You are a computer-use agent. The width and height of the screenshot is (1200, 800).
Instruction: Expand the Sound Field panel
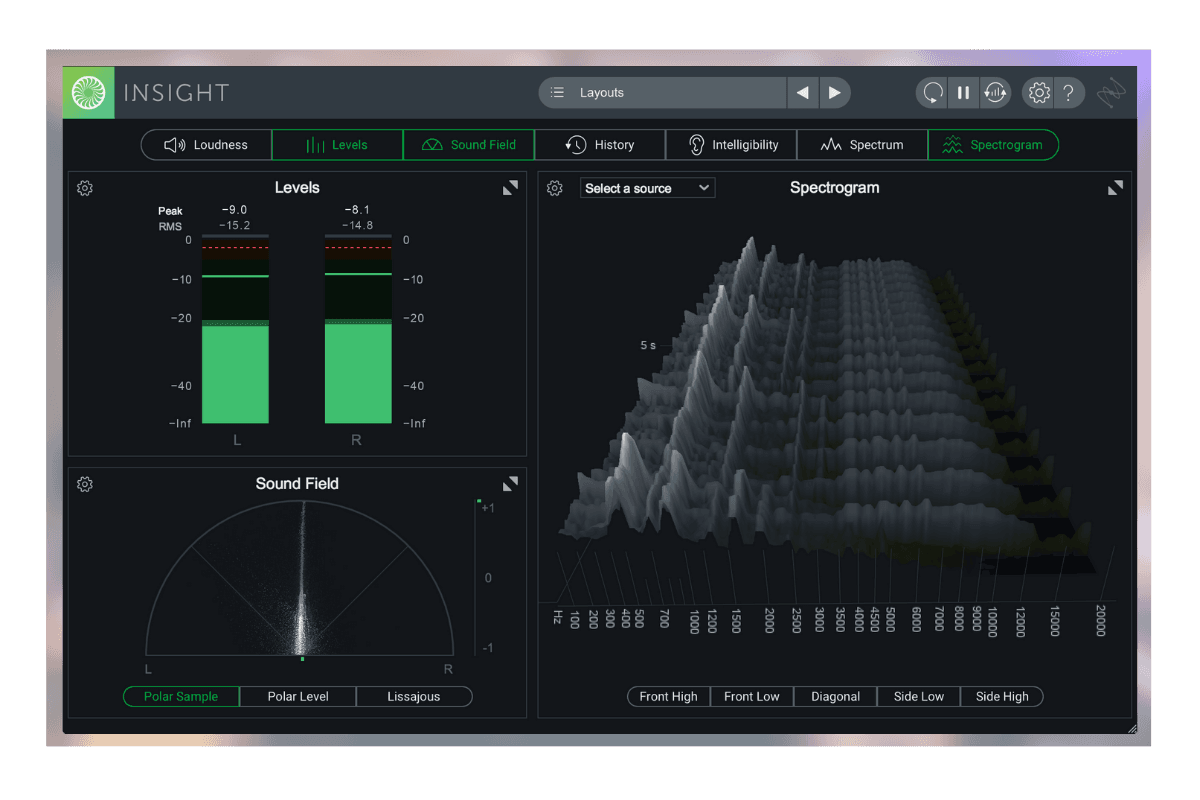click(x=510, y=484)
